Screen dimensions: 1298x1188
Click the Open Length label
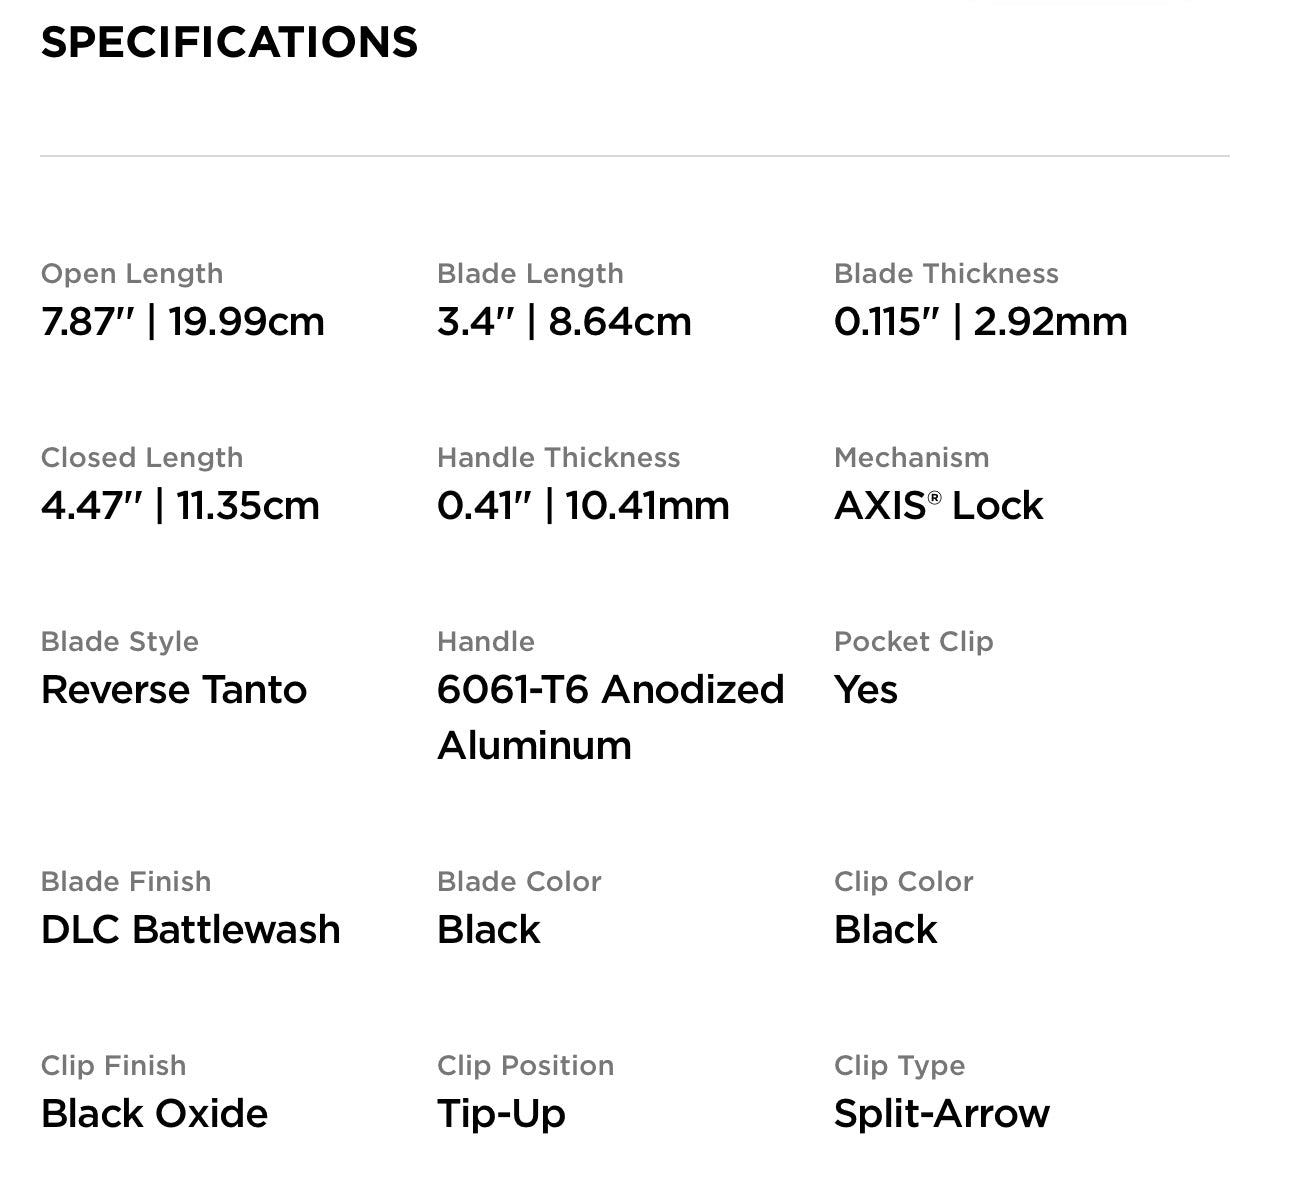pos(132,274)
